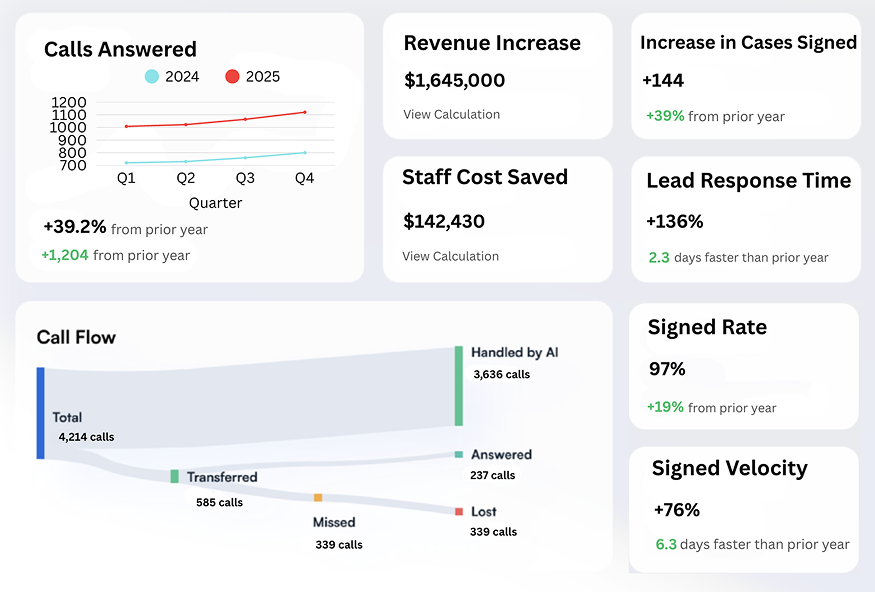This screenshot has height=593, width=875.
Task: Select the green Transferred node marker
Action: [x=176, y=477]
